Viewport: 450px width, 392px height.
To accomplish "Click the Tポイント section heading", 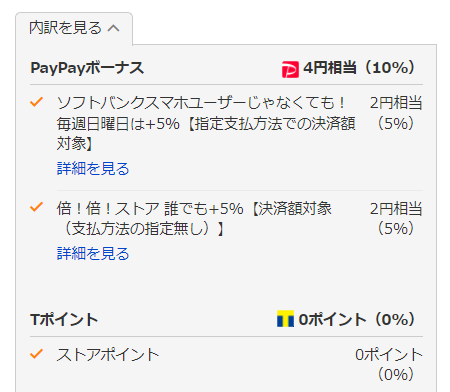I will coord(64,319).
